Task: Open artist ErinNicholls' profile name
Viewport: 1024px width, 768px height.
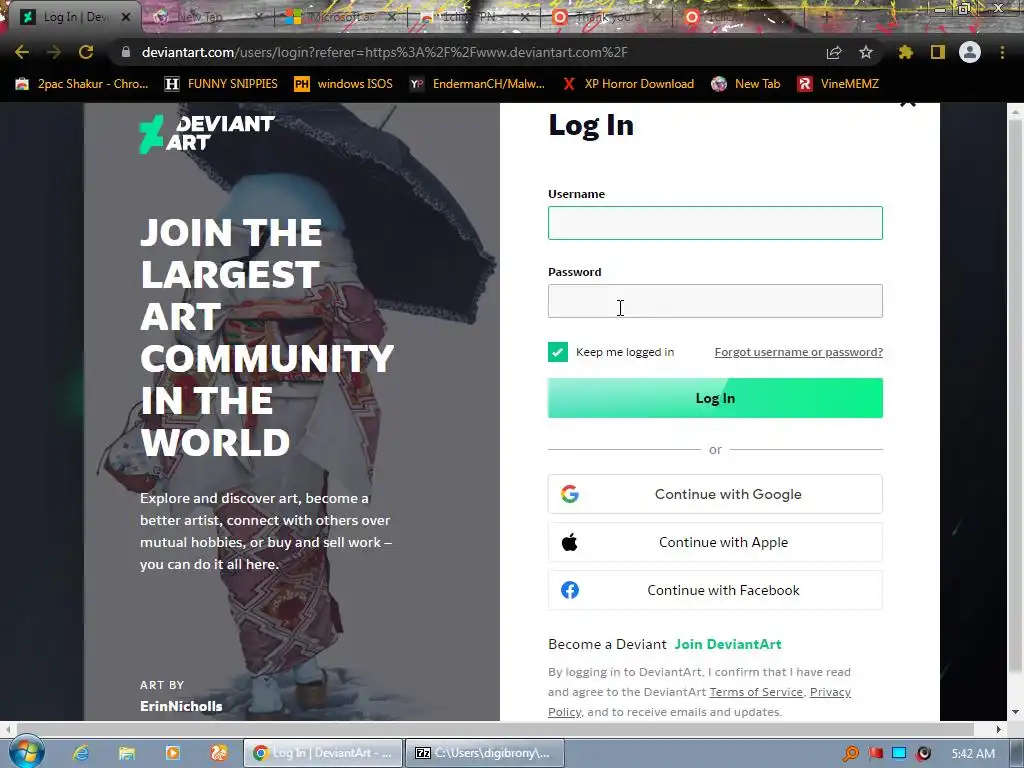Action: point(181,706)
